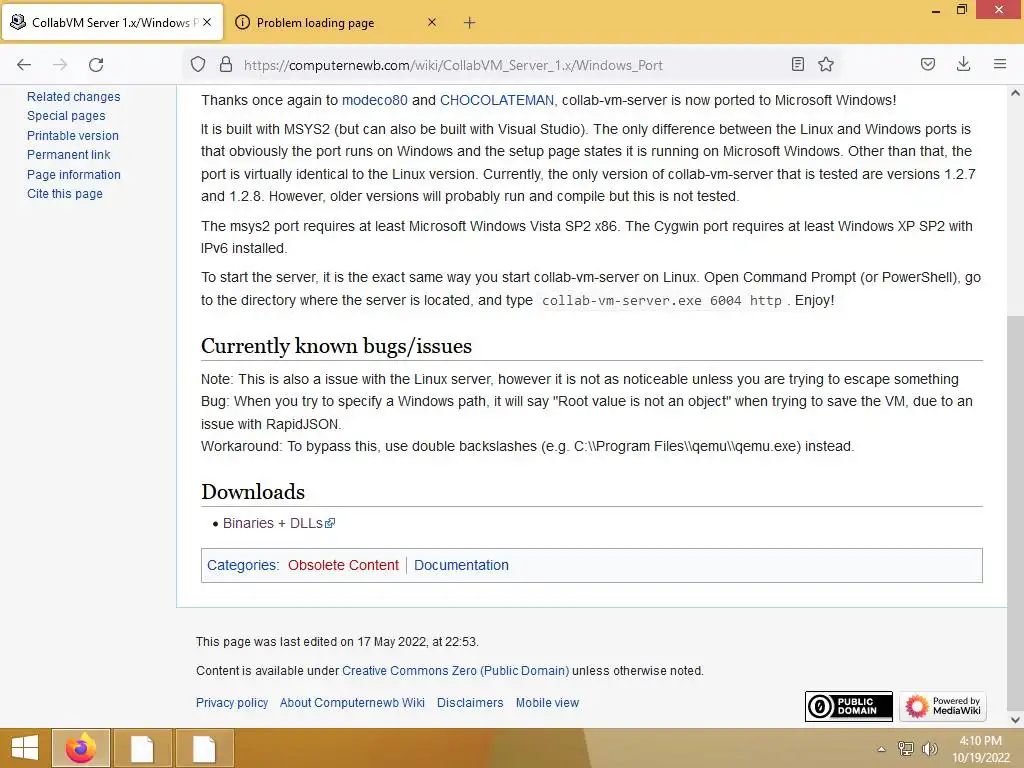
Task: Click the collab-vm-server.exe 6004 http code text
Action: pyautogui.click(x=662, y=300)
